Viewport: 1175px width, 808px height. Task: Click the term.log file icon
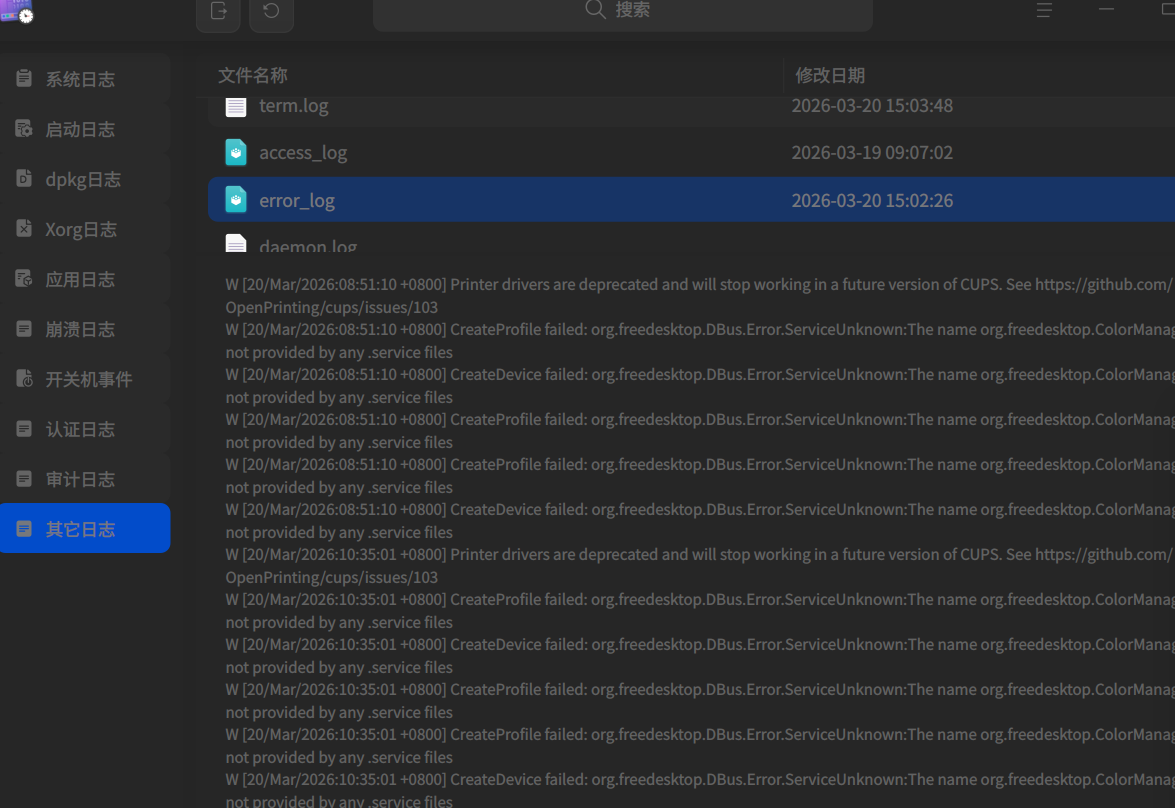point(235,106)
